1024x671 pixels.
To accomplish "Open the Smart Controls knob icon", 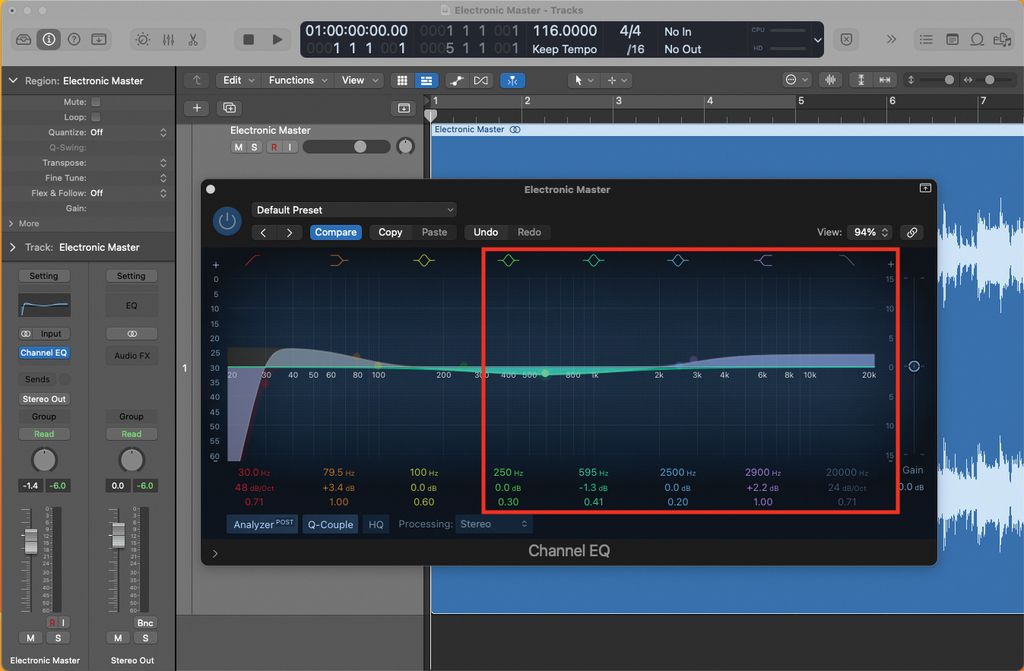I will 143,39.
